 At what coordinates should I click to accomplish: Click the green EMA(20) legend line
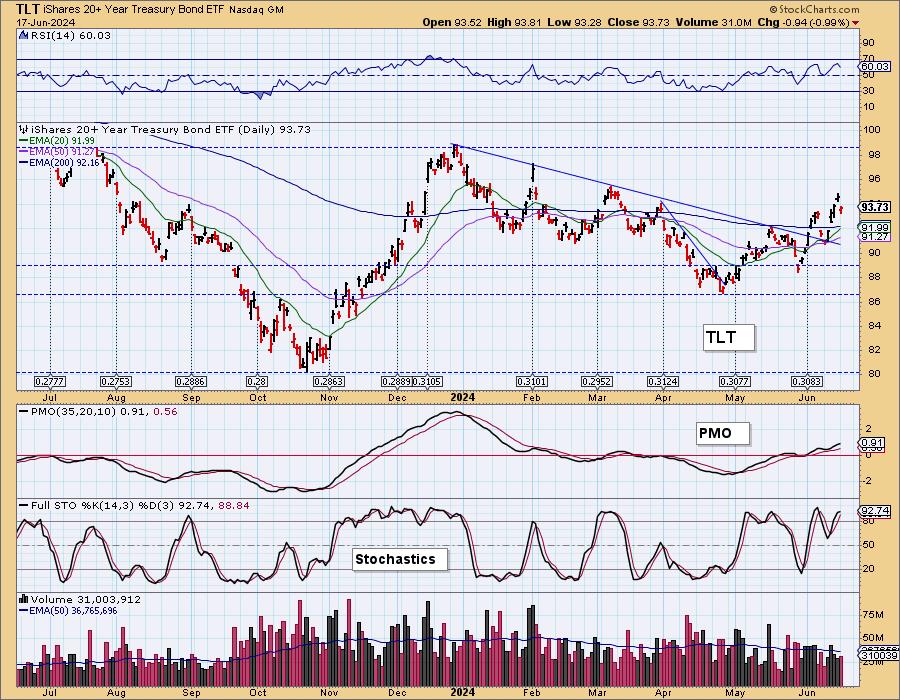(24, 141)
